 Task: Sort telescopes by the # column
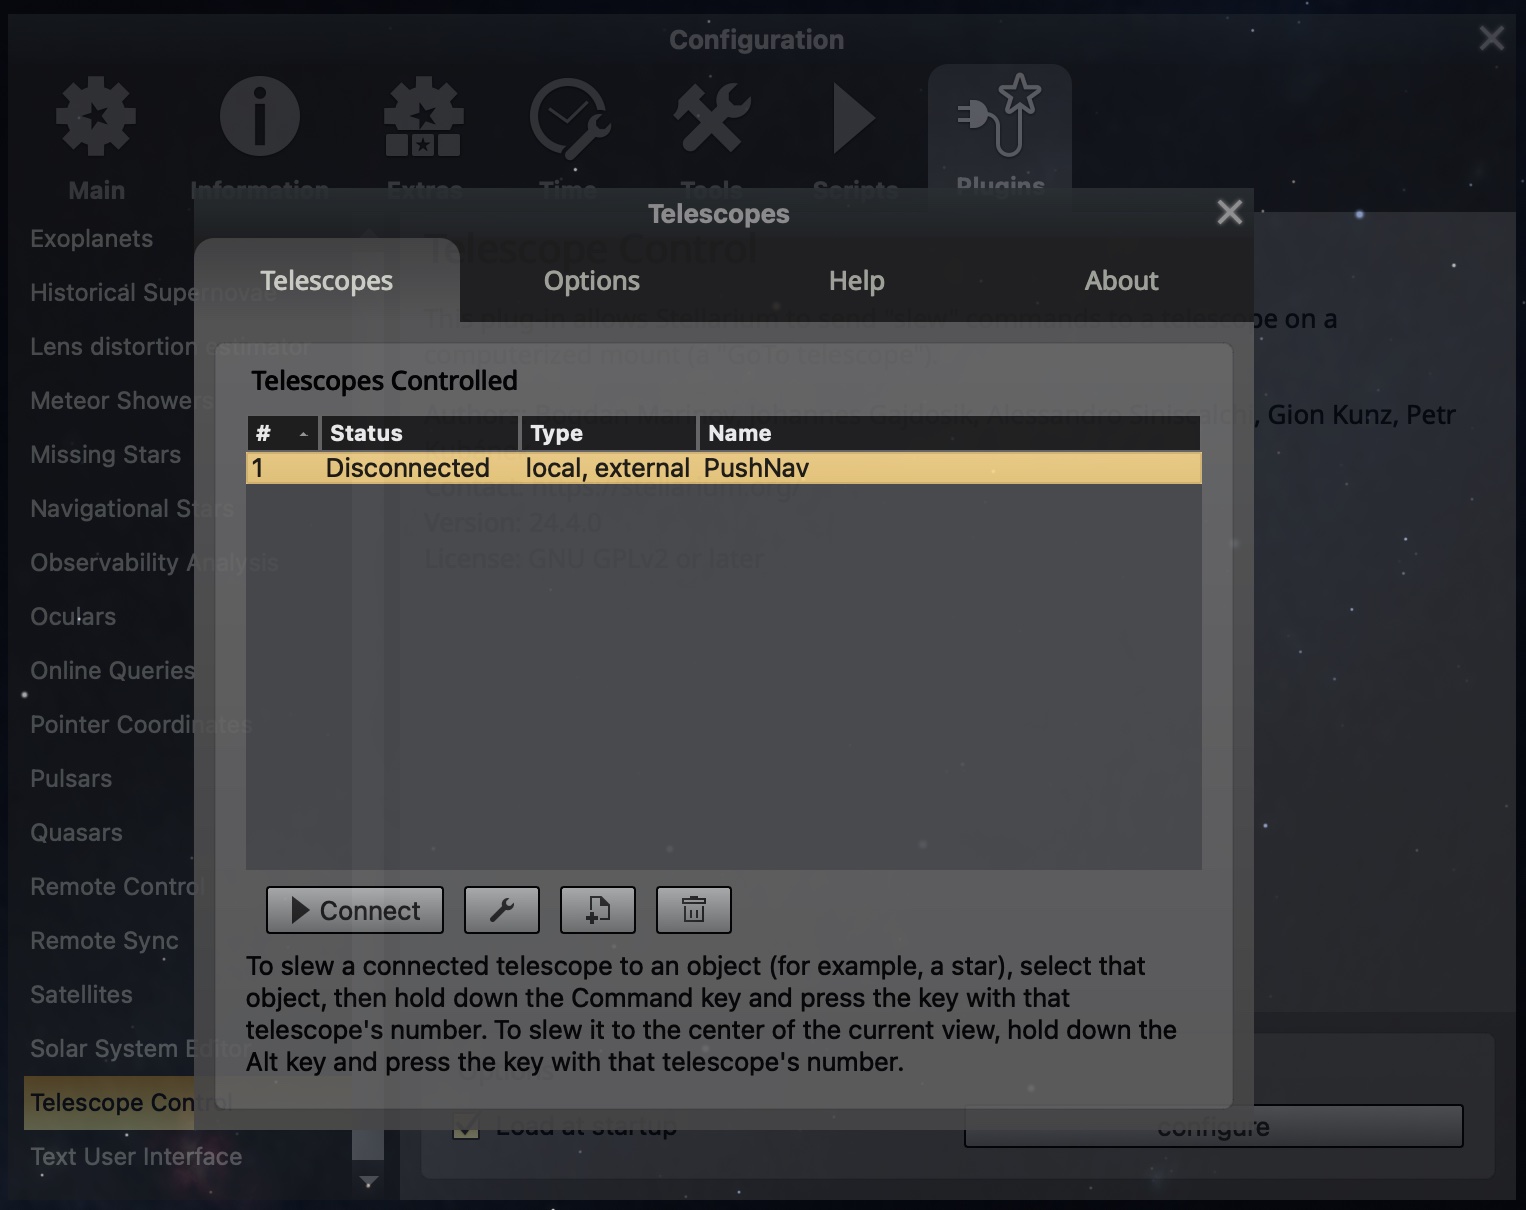(x=281, y=433)
